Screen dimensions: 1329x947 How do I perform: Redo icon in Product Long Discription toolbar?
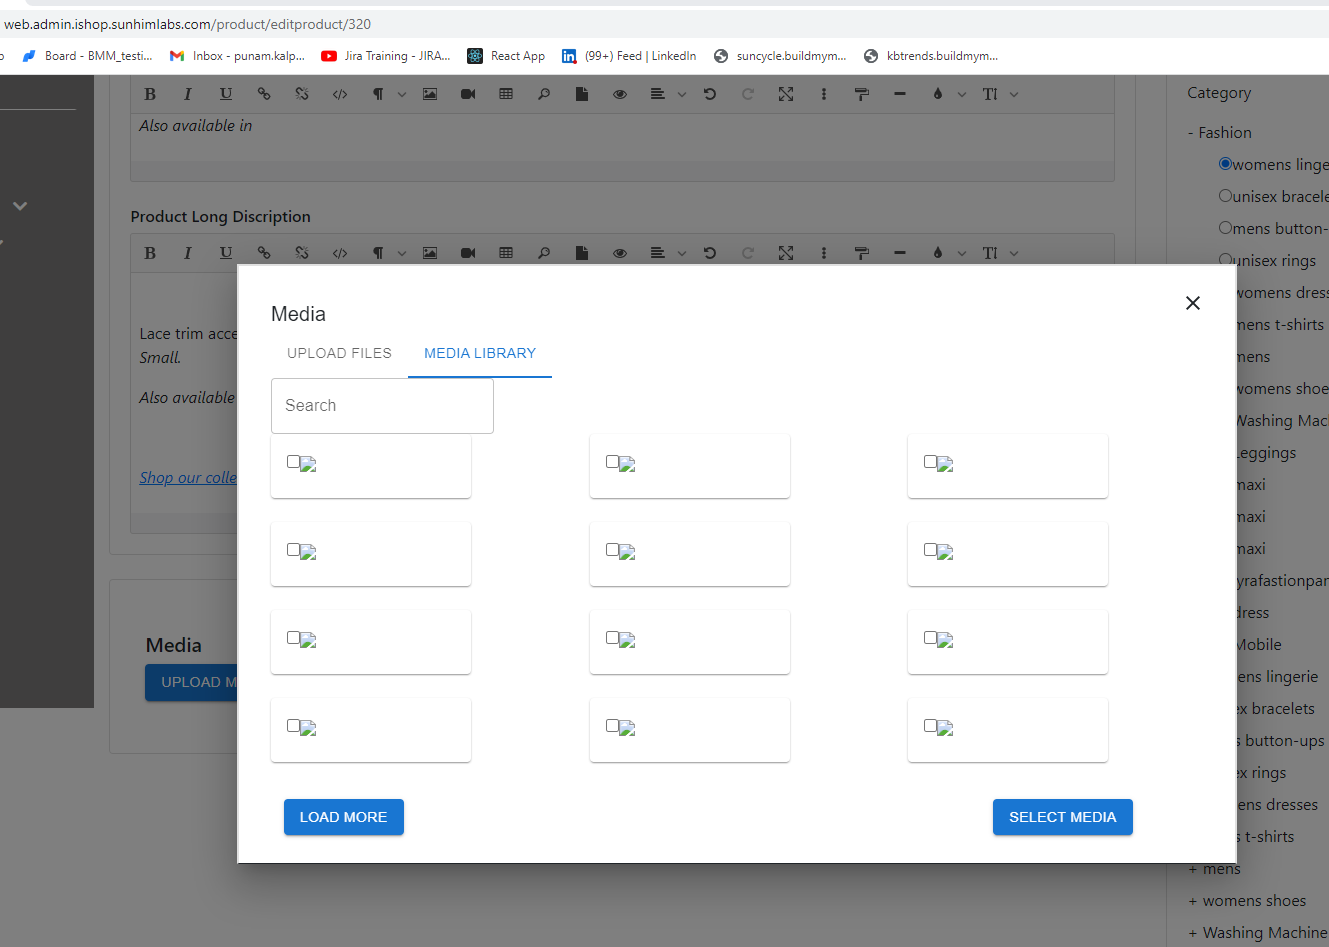pyautogui.click(x=748, y=253)
